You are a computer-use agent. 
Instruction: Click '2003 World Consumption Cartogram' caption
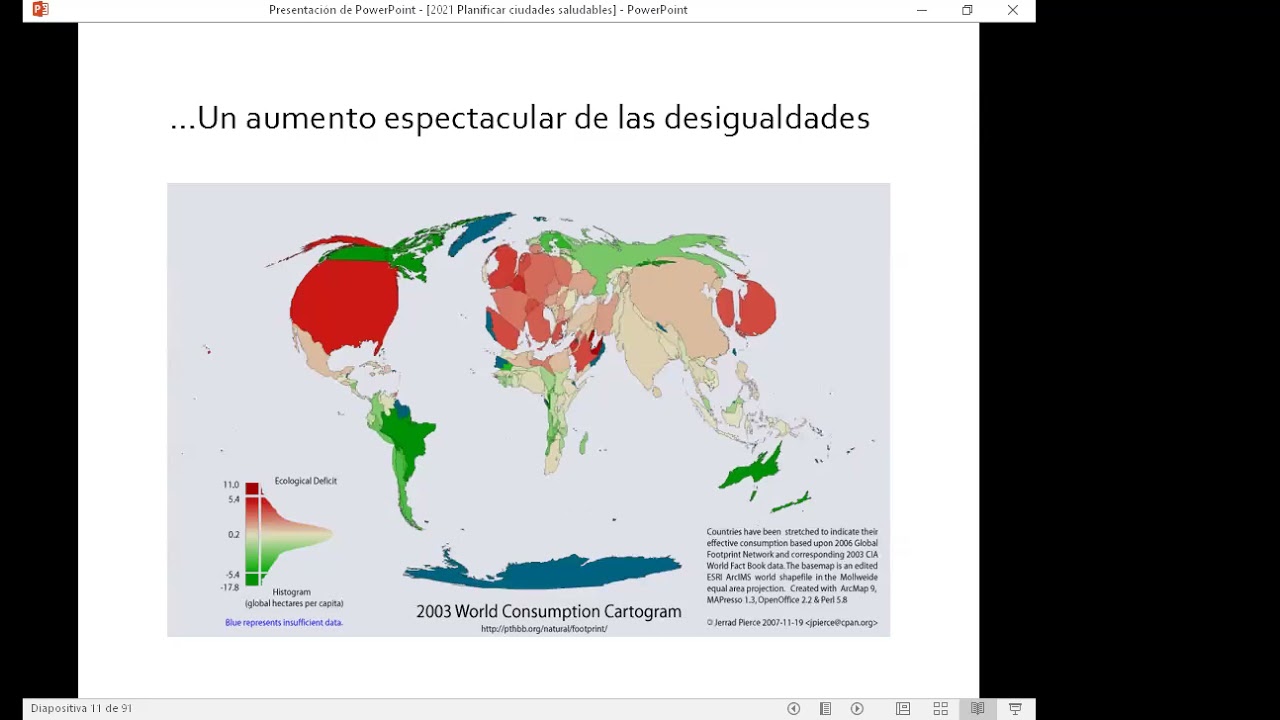pyautogui.click(x=549, y=611)
